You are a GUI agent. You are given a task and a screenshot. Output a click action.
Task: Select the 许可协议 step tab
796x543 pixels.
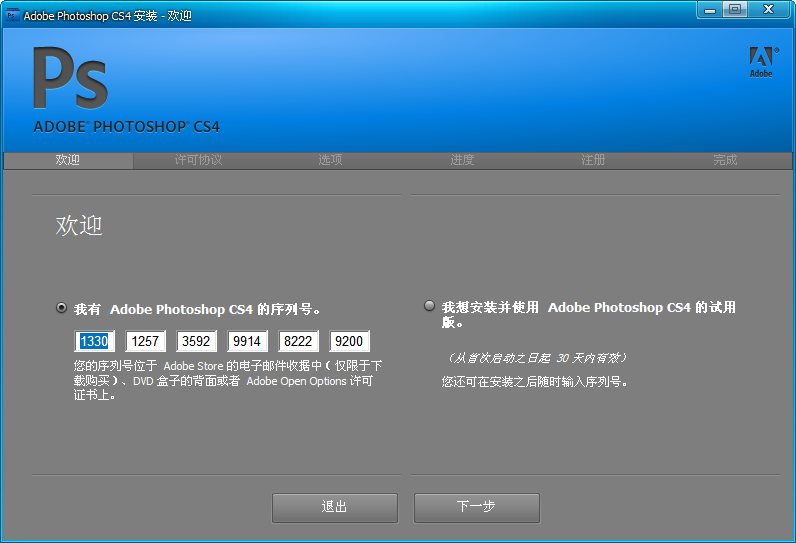click(x=198, y=160)
